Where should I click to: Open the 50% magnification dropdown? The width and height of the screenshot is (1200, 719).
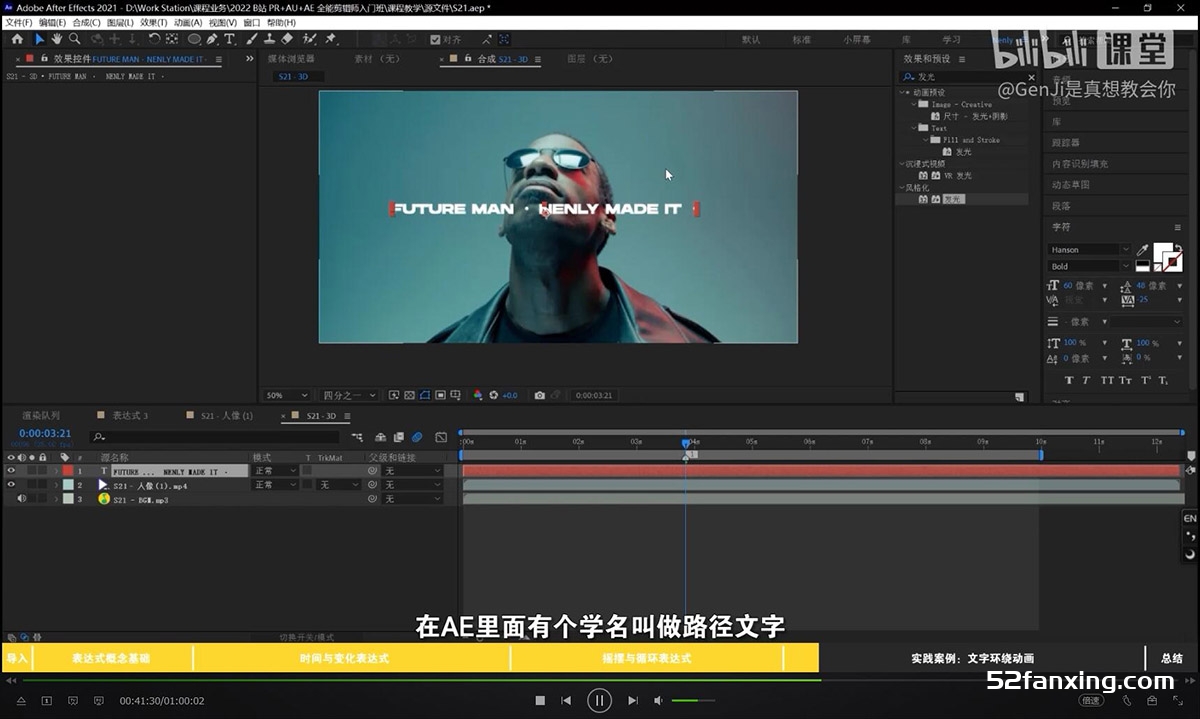(x=287, y=395)
